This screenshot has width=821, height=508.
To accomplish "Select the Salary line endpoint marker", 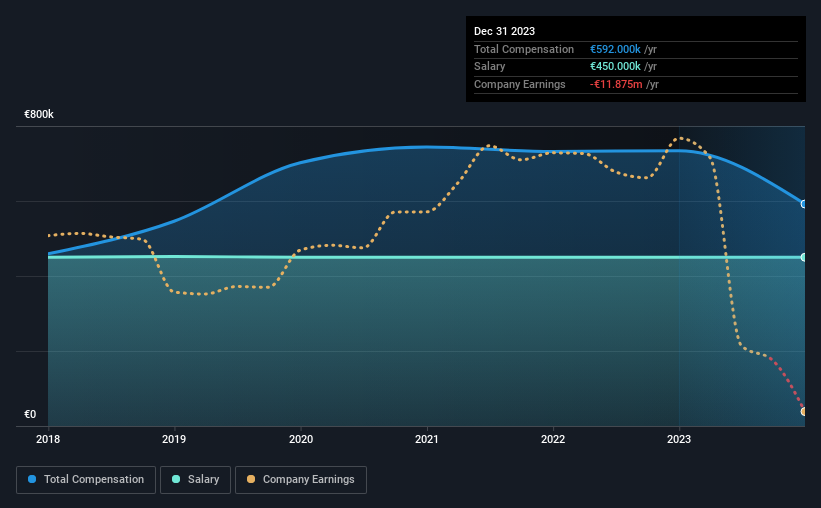I will pos(804,257).
